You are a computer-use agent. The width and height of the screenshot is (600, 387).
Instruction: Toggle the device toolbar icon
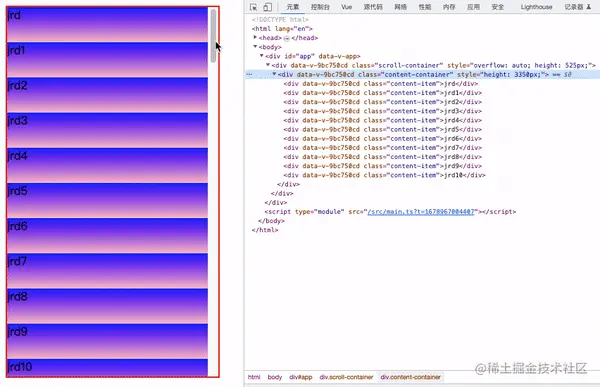267,7
